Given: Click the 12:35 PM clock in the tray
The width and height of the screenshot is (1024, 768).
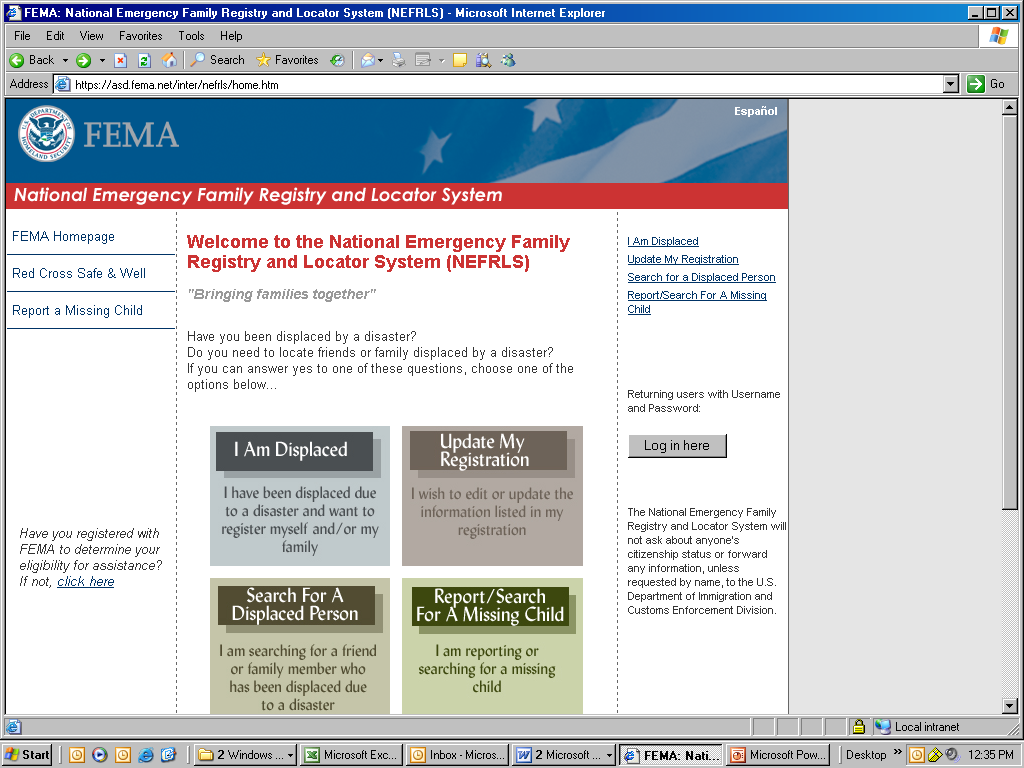Looking at the screenshot, I should point(991,755).
